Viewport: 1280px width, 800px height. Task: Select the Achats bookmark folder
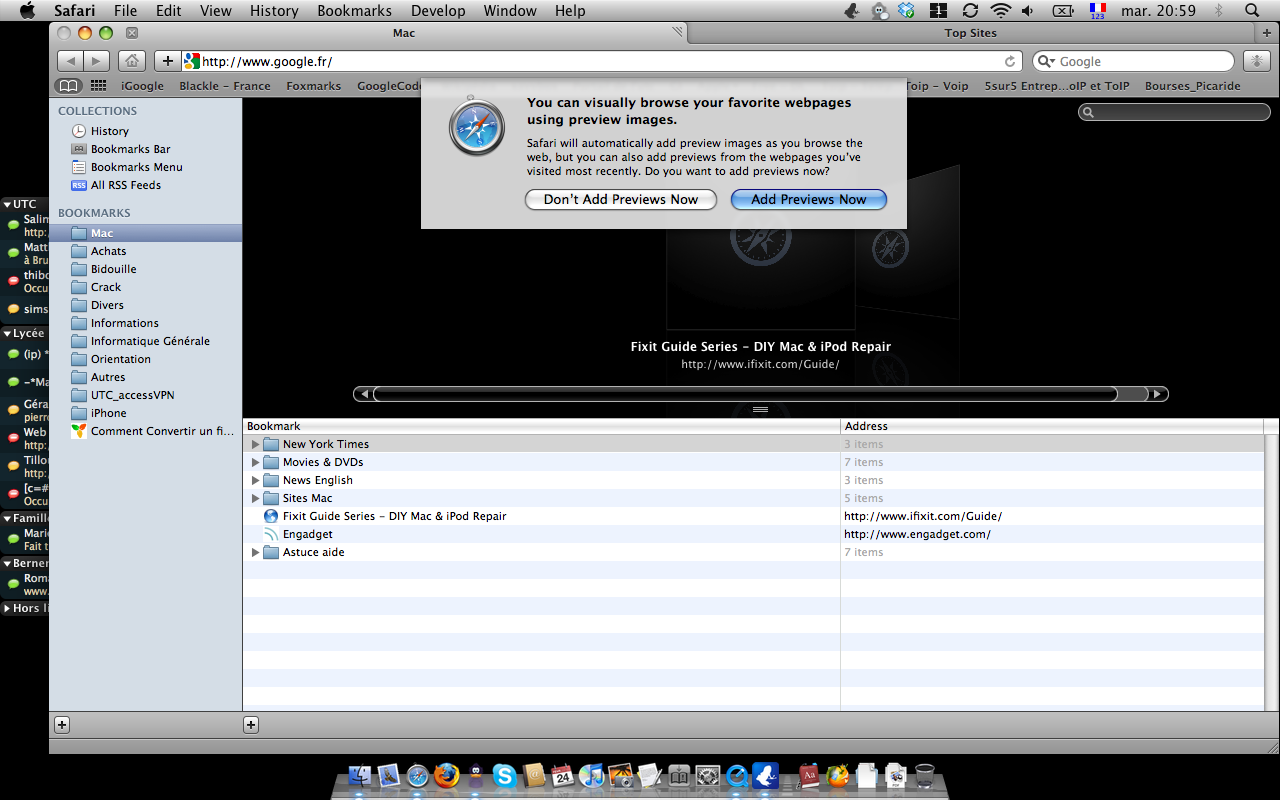[146, 251]
